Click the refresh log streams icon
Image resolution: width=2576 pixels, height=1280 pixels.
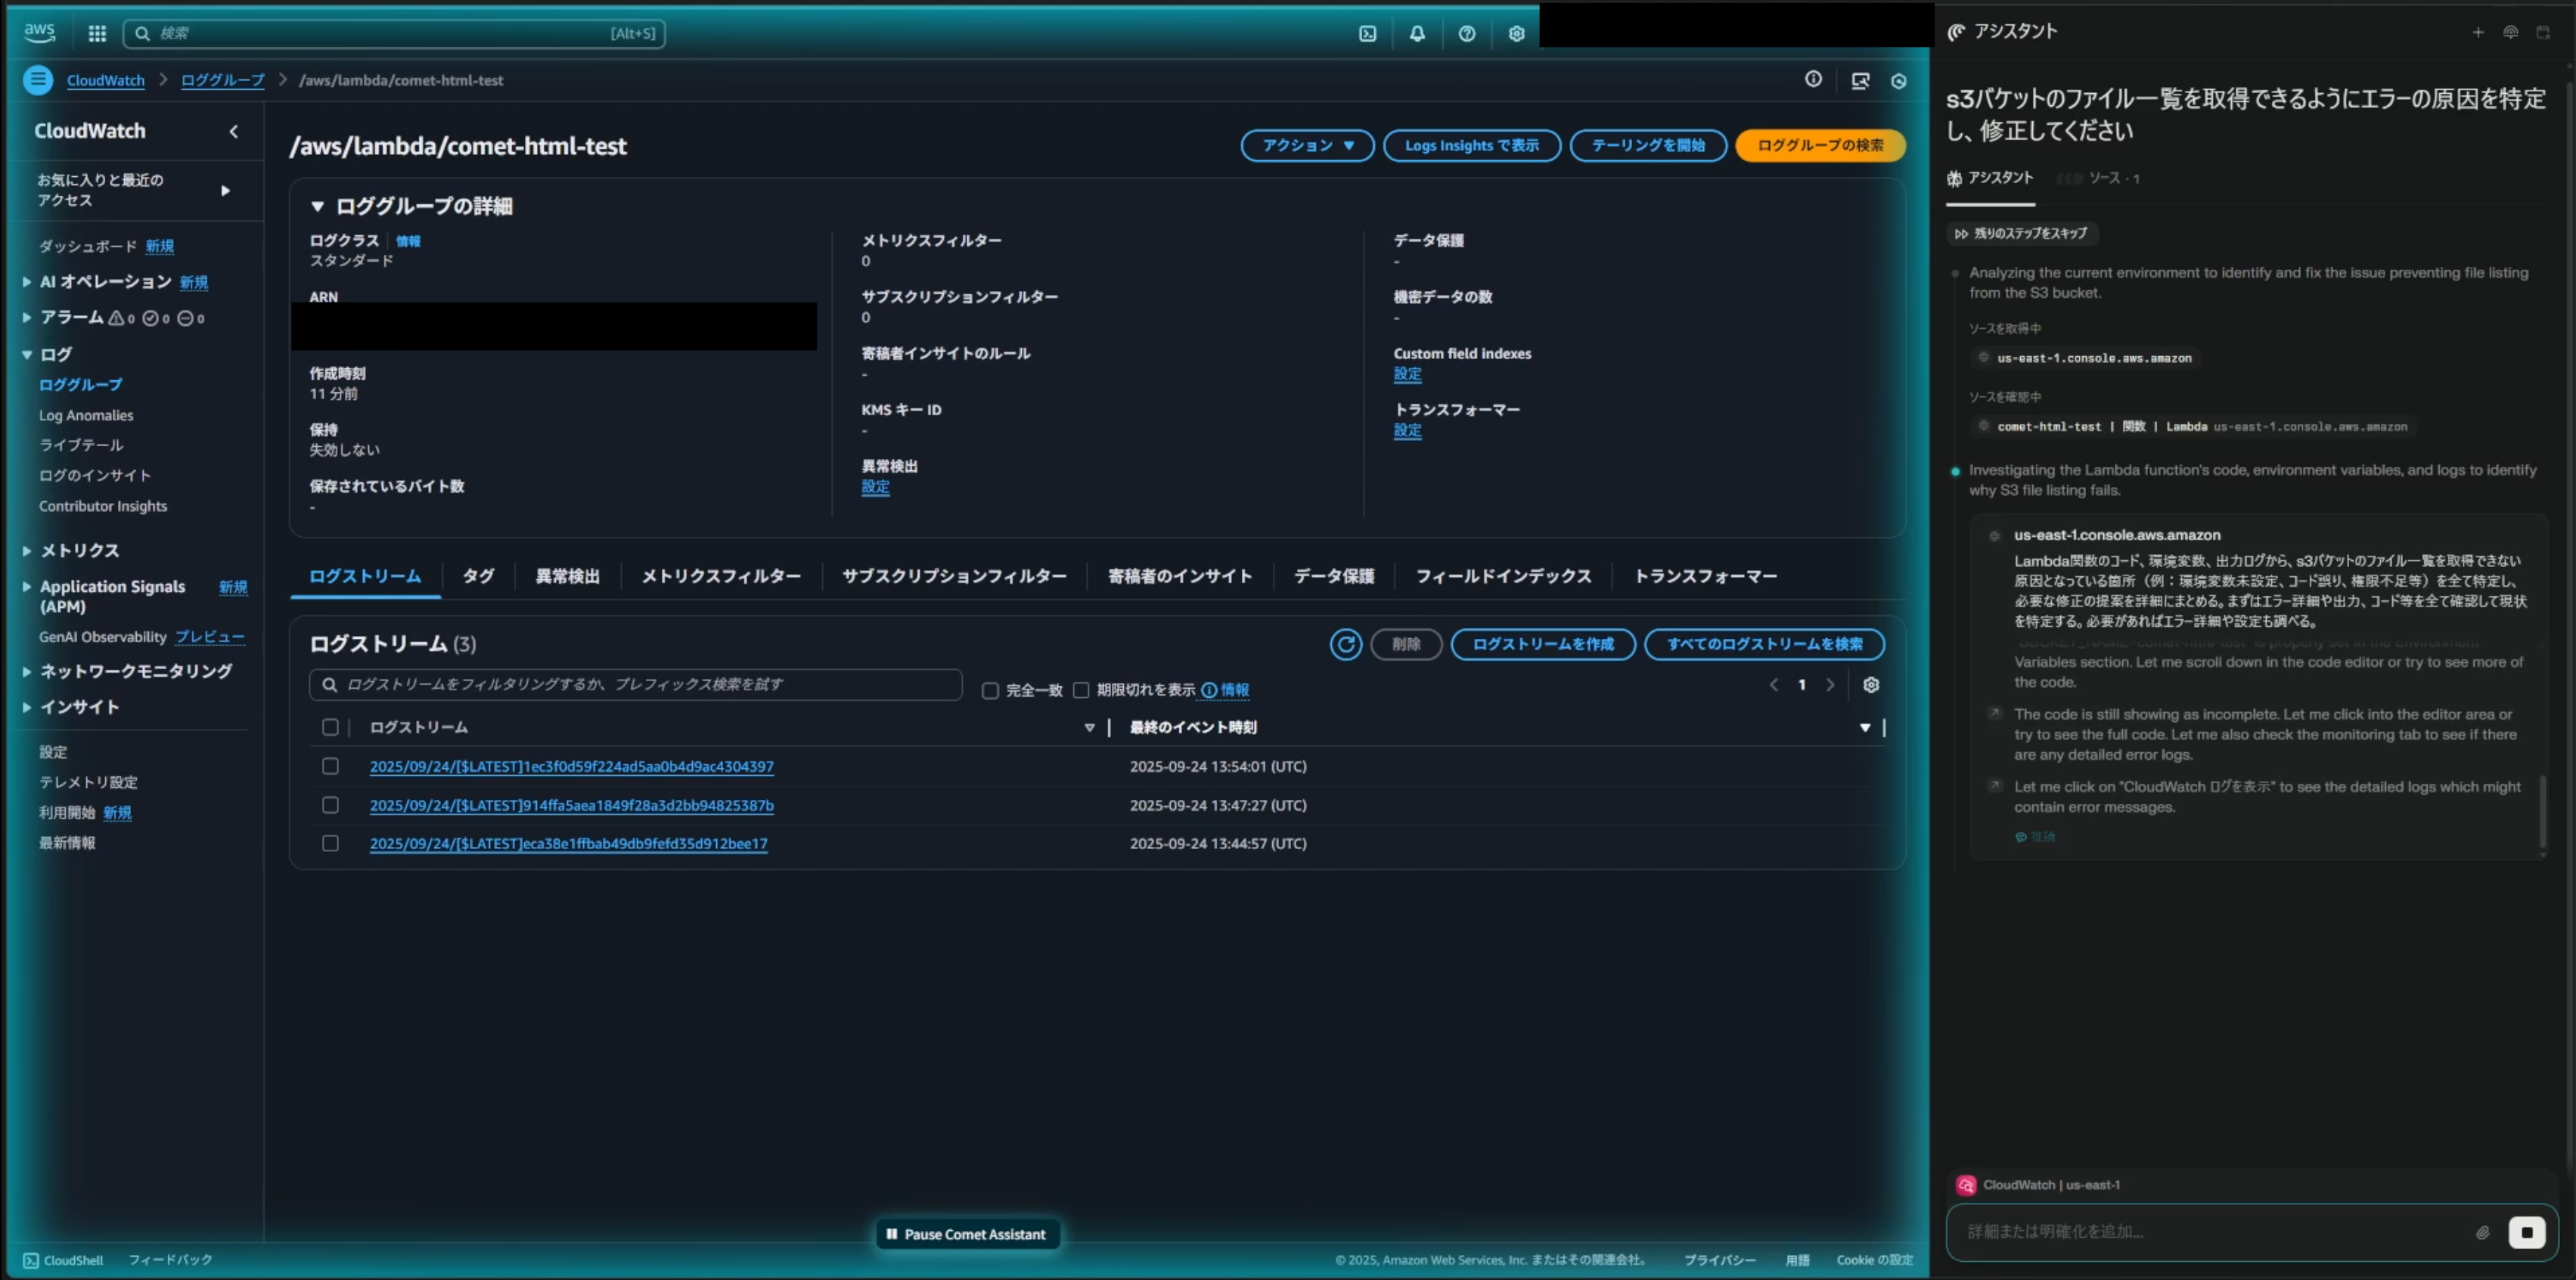click(x=1345, y=644)
